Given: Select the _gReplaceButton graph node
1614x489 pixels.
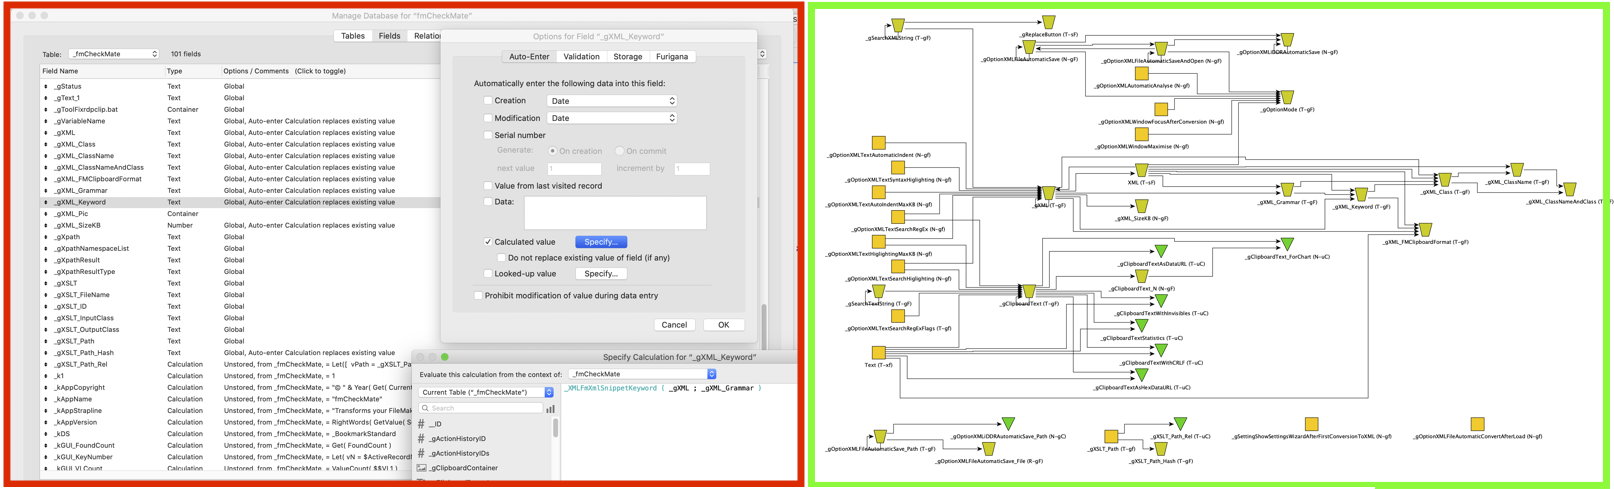Looking at the screenshot, I should (1048, 22).
